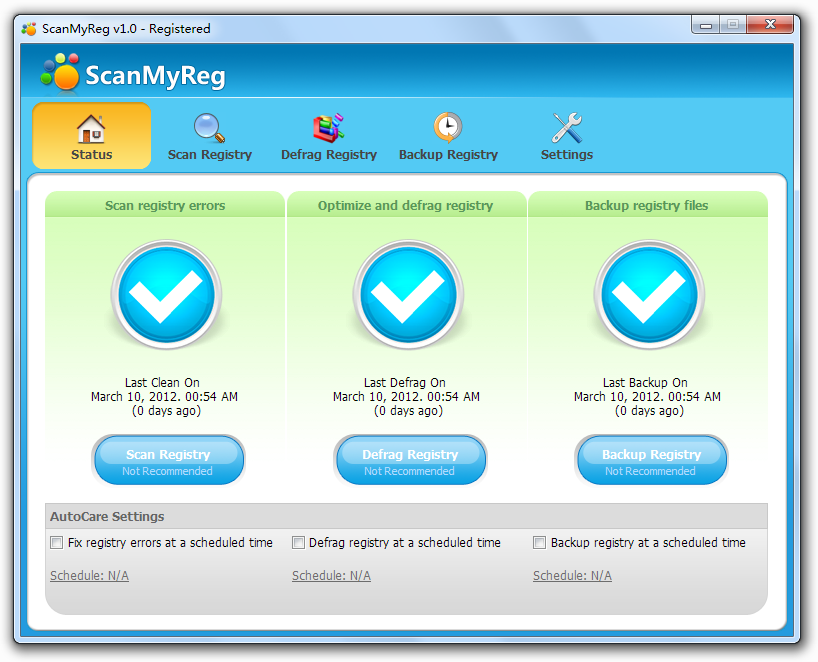Open the Backup Registry tab label
Viewport: 818px width, 662px height.
pos(448,154)
